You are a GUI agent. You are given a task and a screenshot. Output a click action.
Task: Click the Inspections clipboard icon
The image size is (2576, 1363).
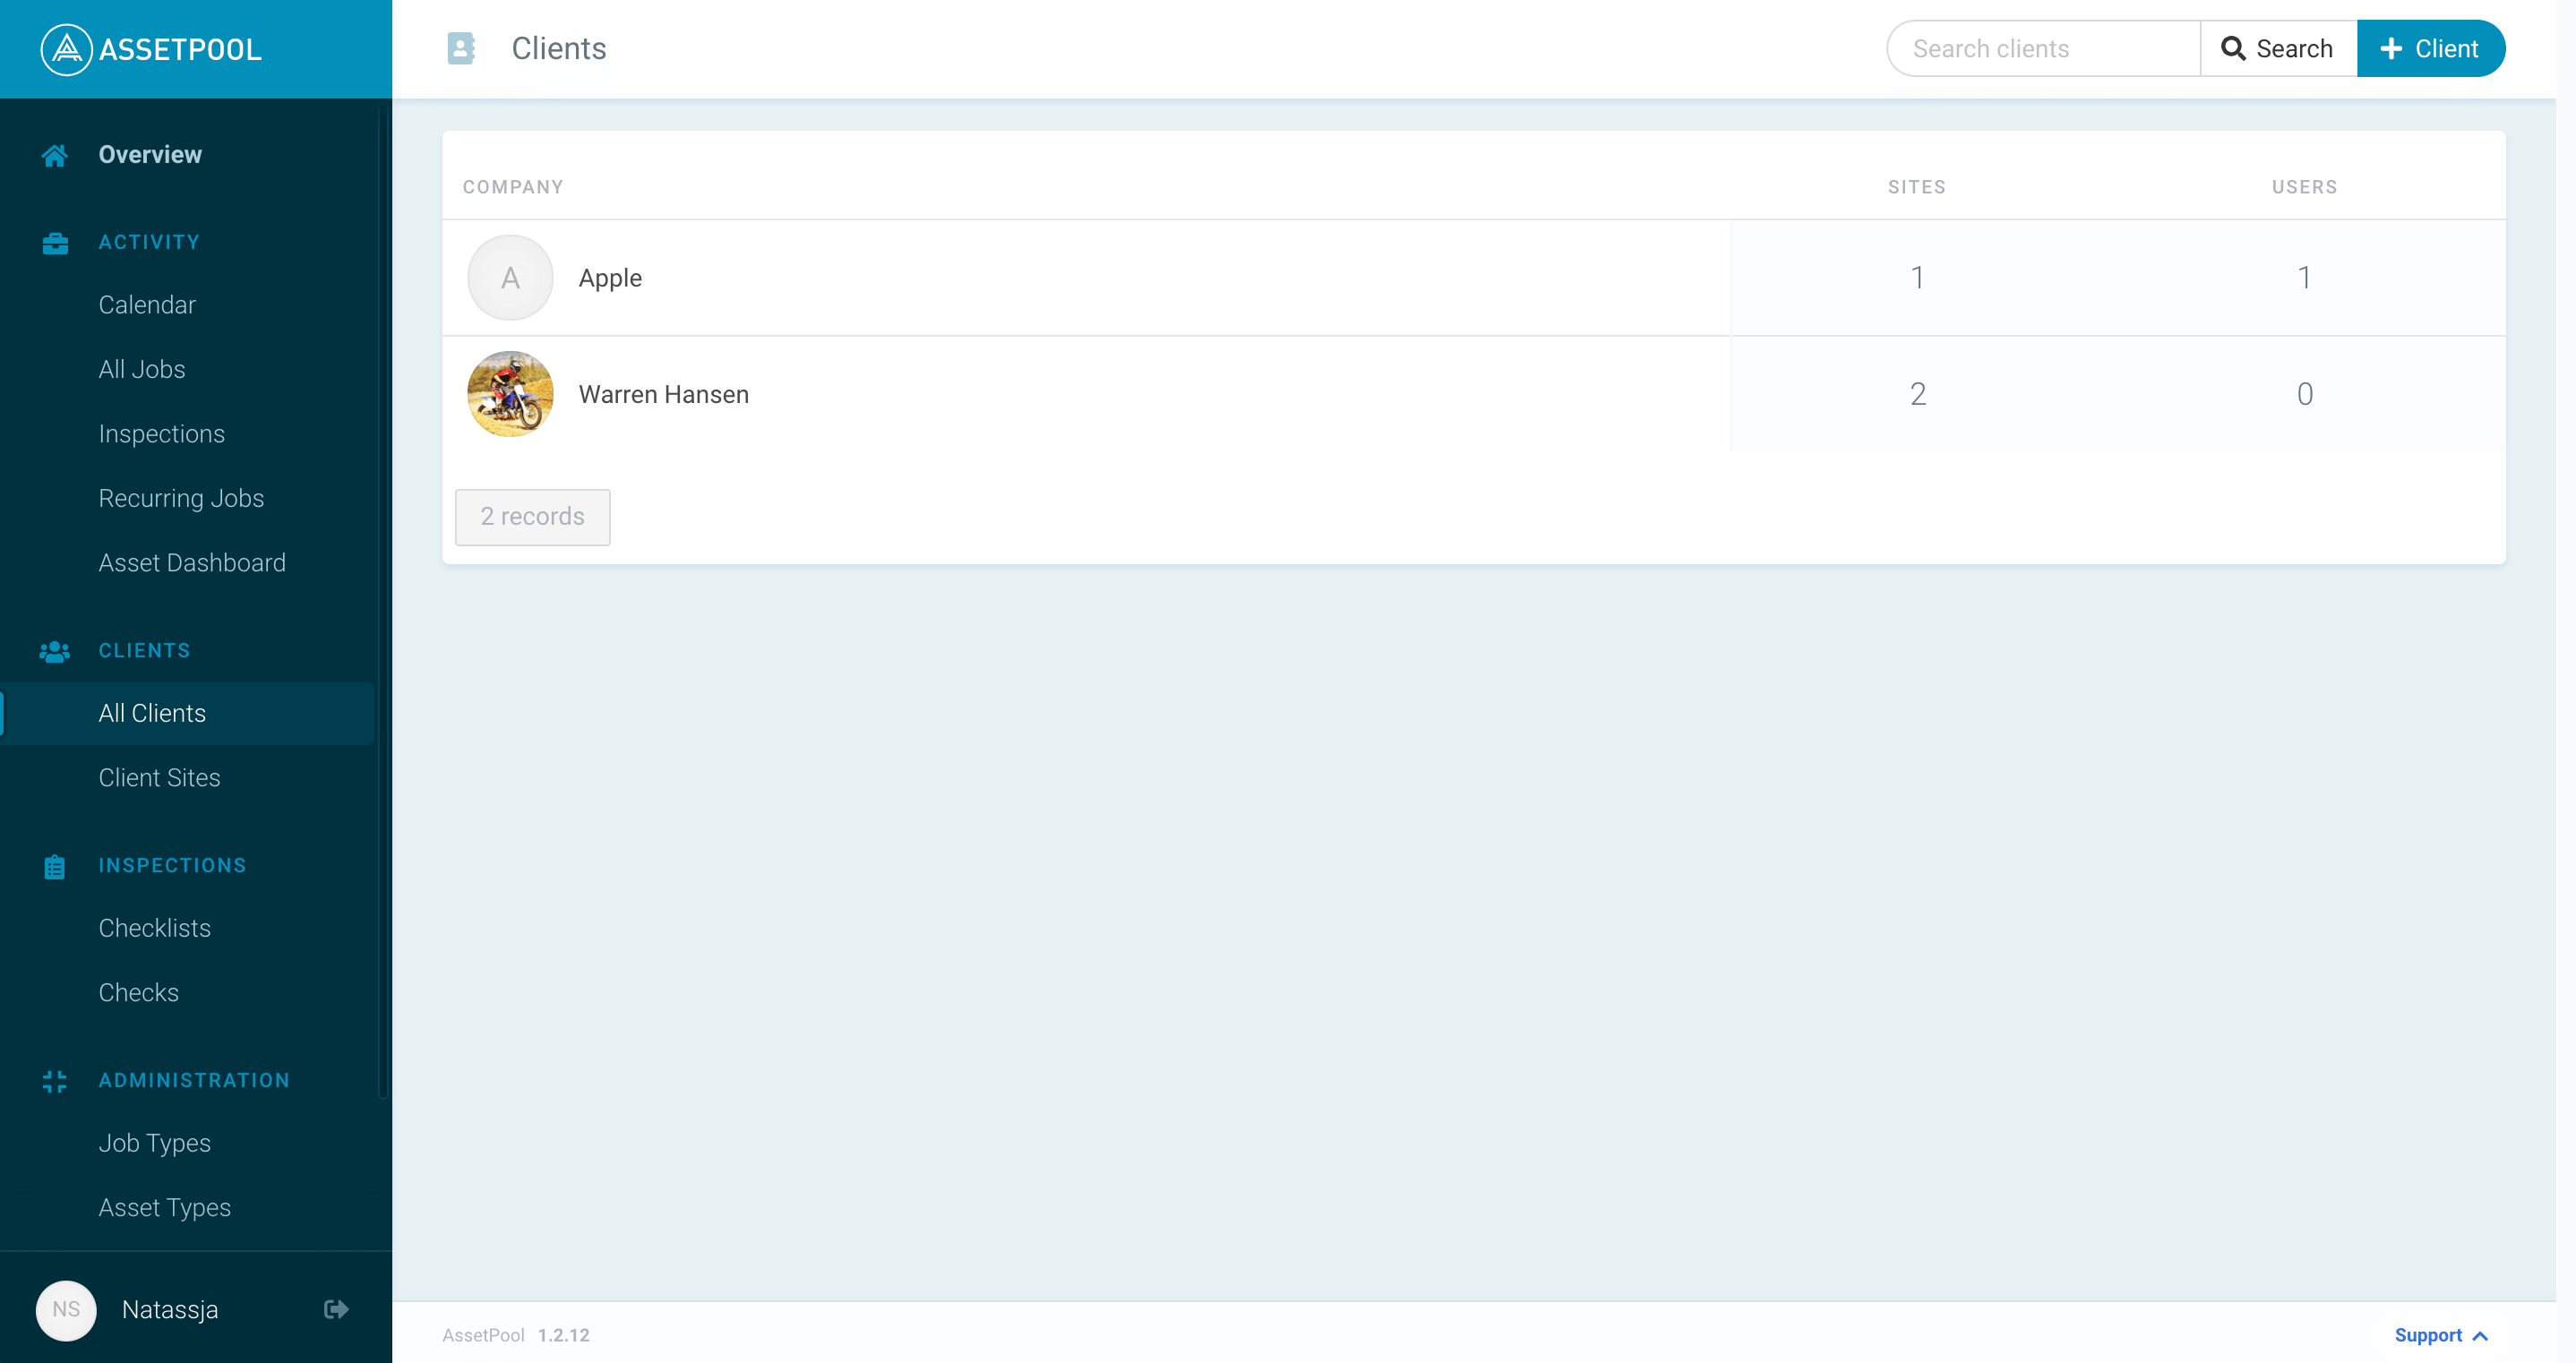54,866
